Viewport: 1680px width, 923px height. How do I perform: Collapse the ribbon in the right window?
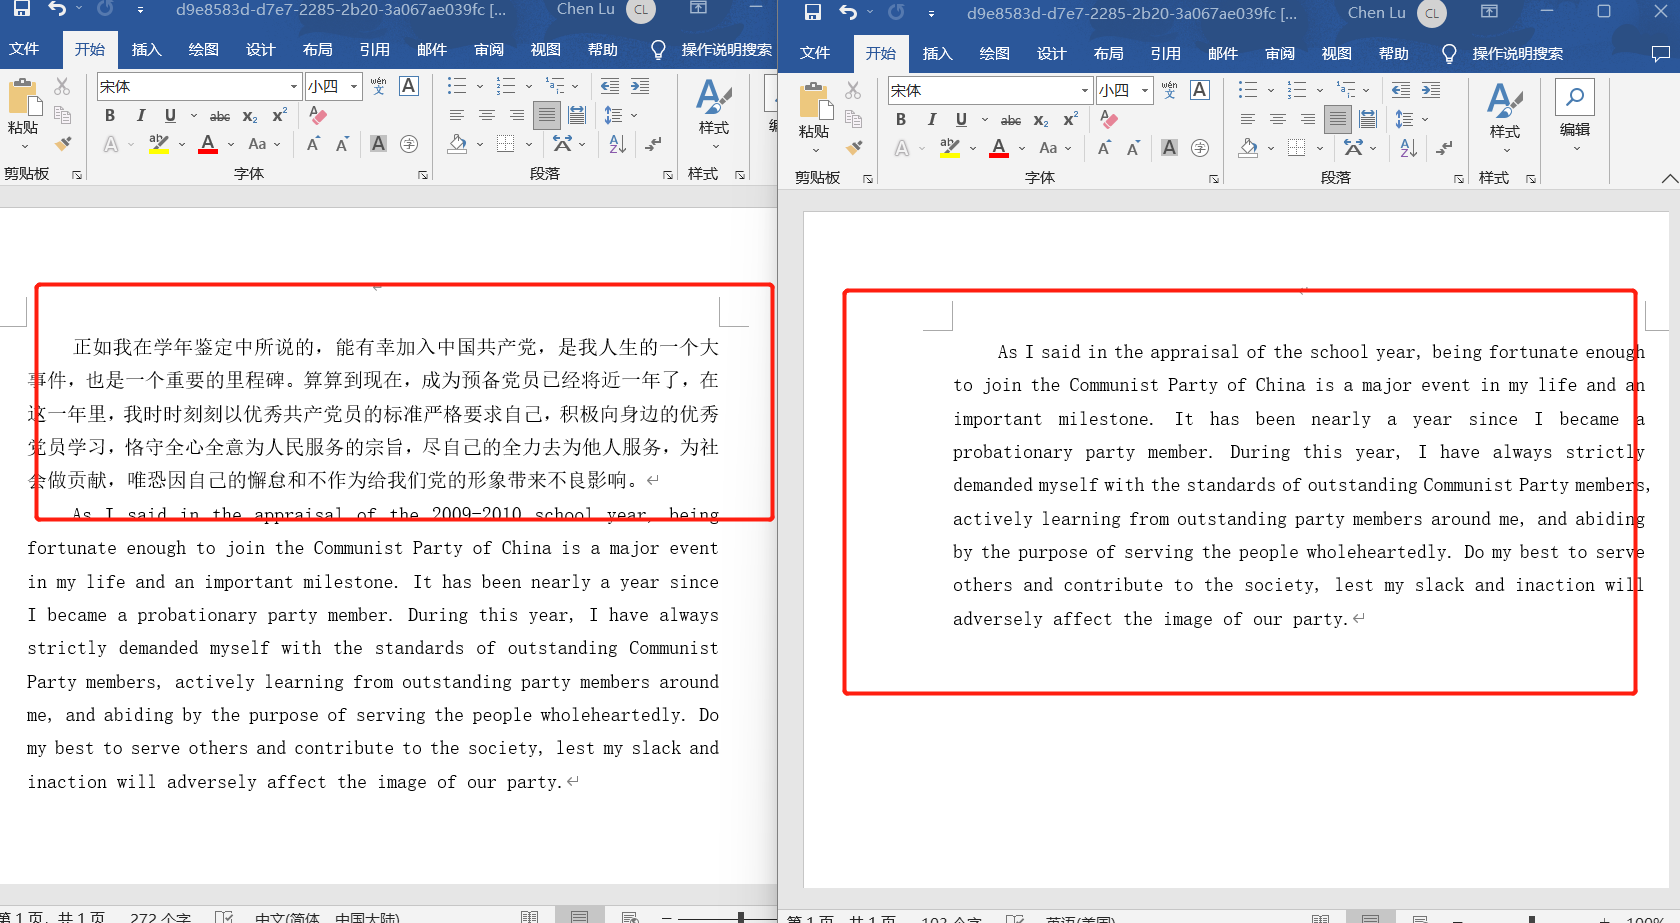point(1669,179)
